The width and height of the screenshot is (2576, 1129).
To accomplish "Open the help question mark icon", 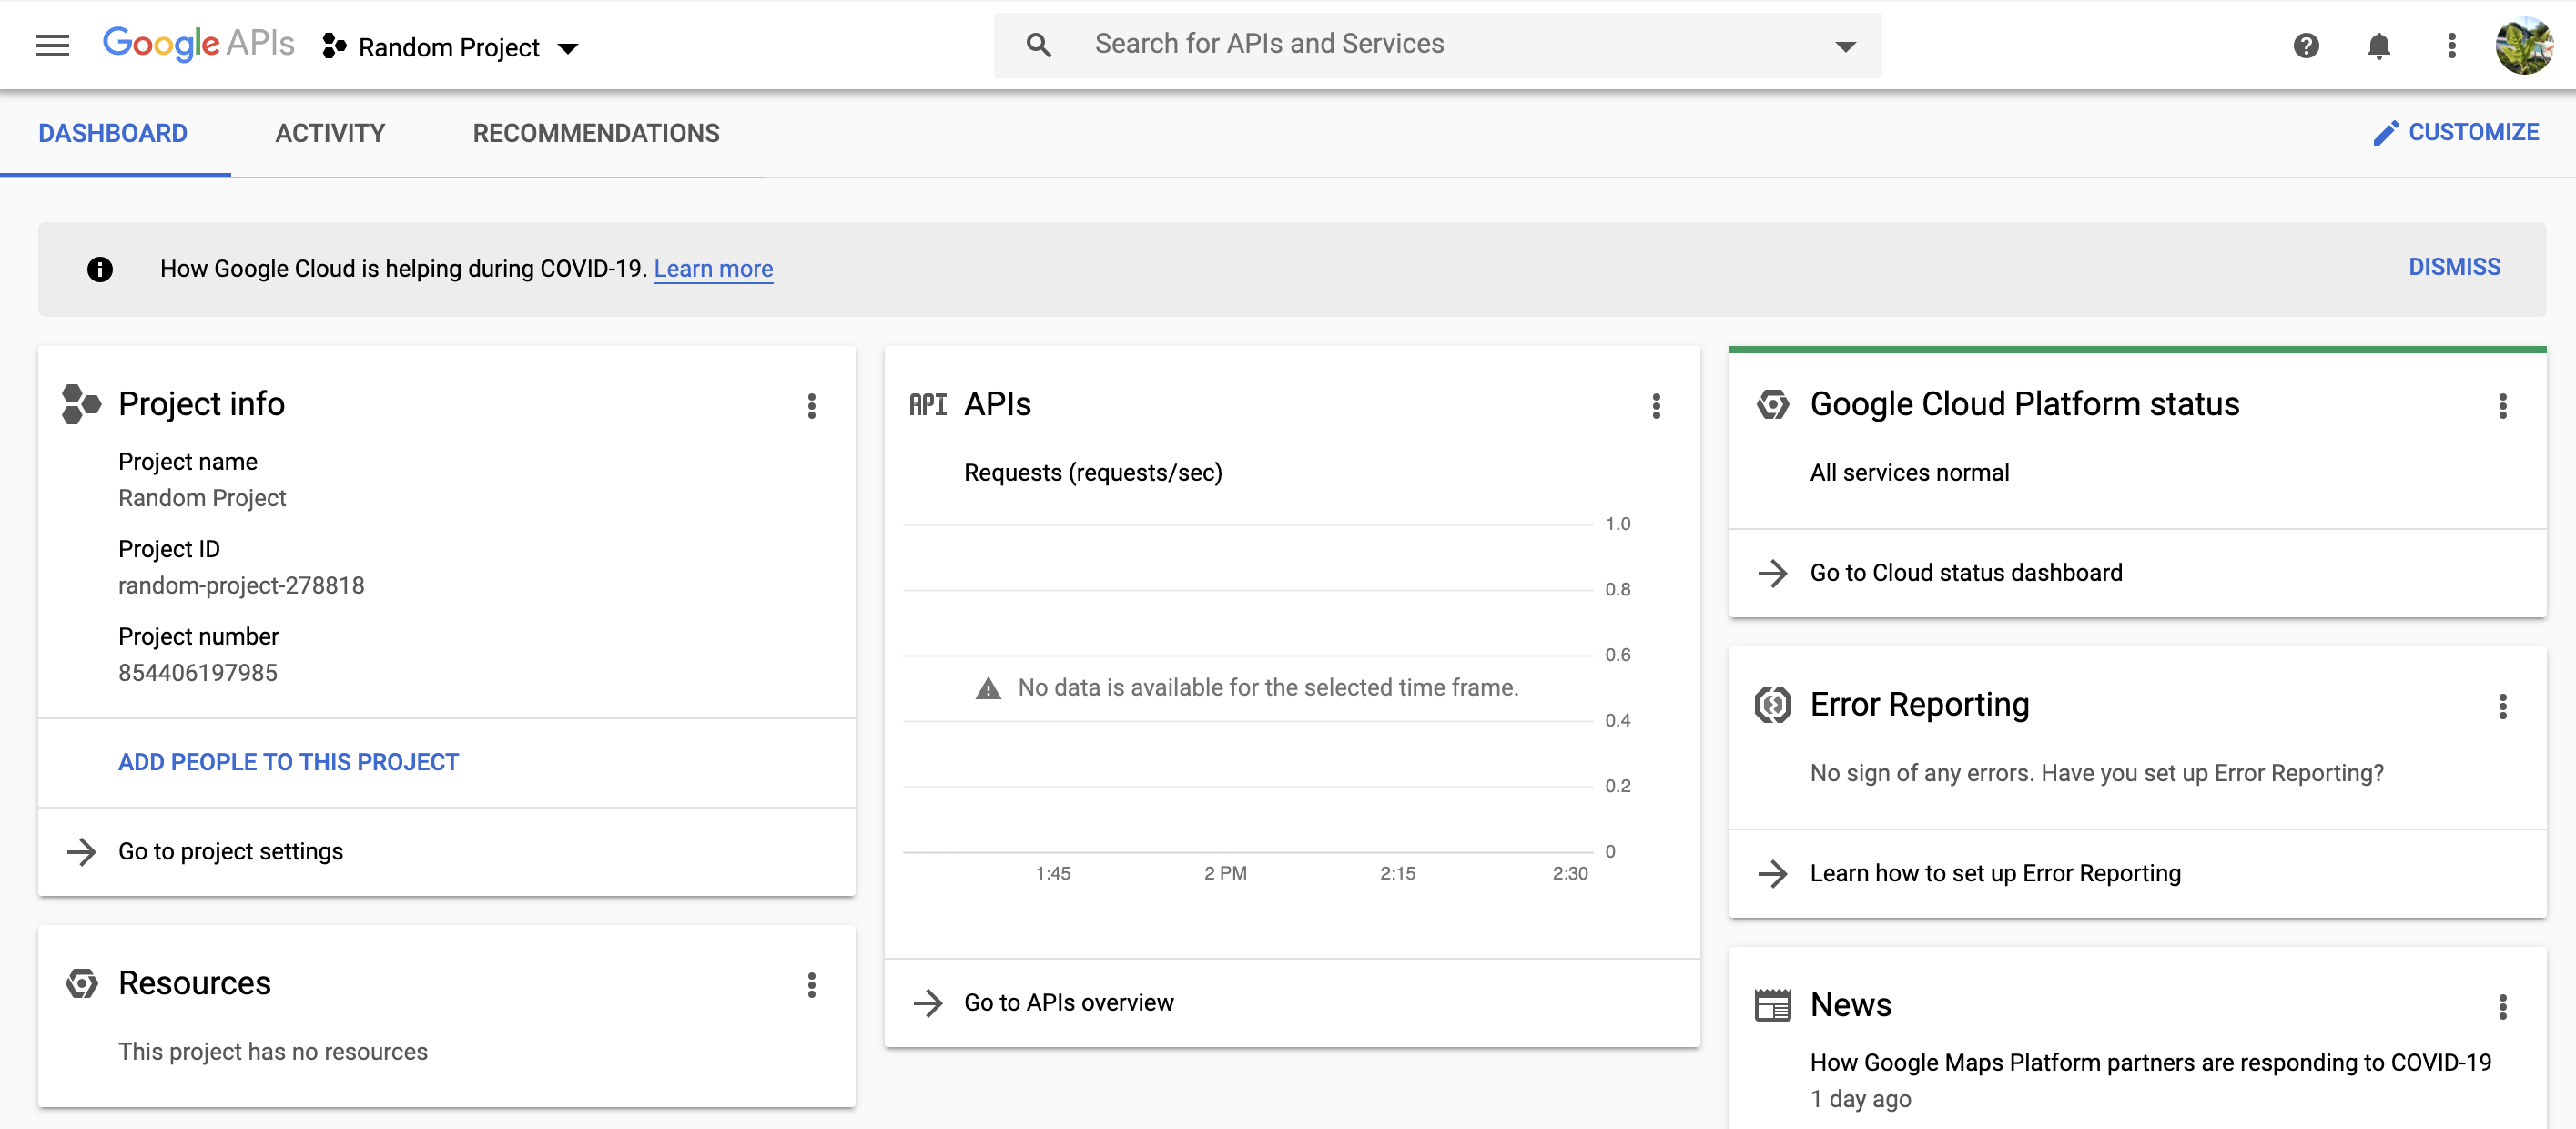I will click(x=2306, y=45).
